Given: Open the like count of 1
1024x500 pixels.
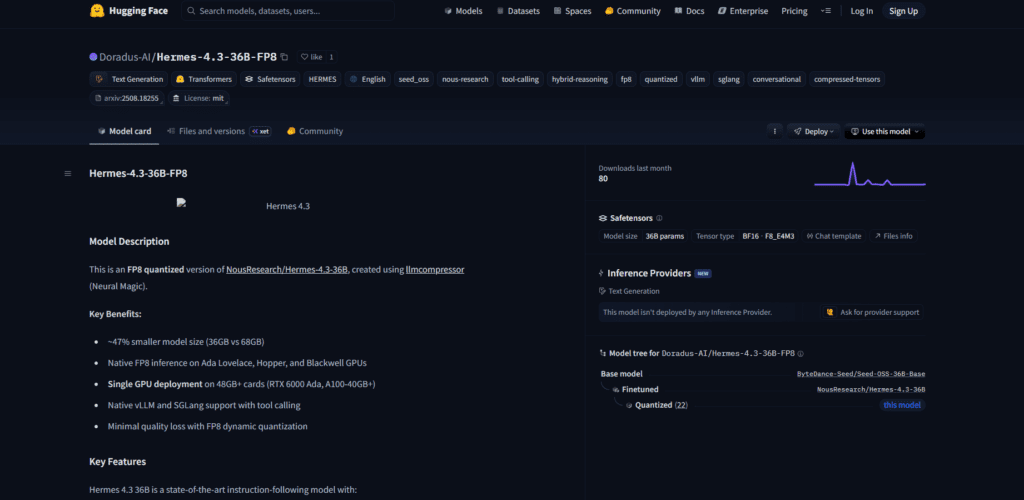Looking at the screenshot, I should point(331,57).
